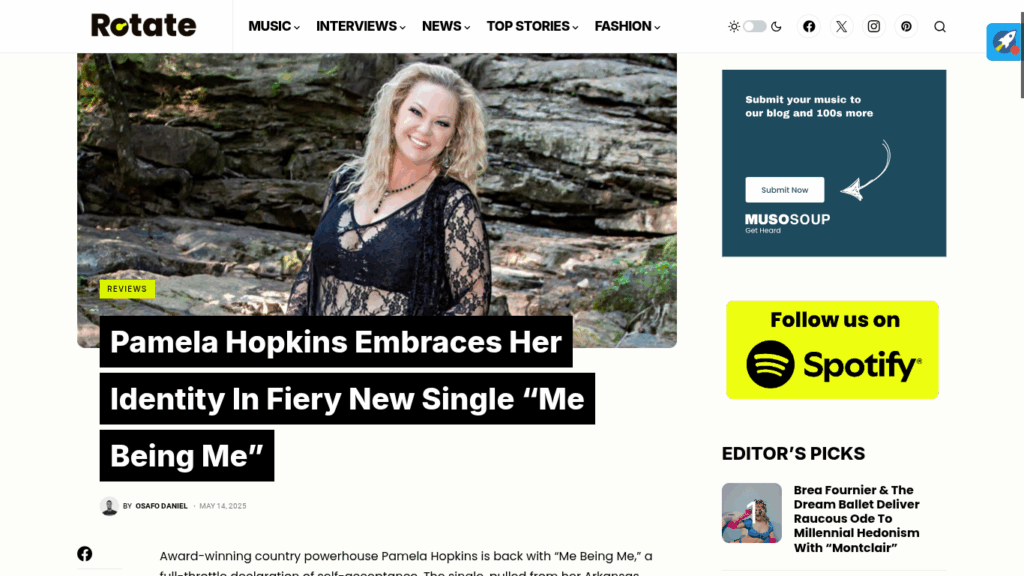Share article via Facebook icon beside text
Viewport: 1024px width, 576px height.
click(x=85, y=554)
